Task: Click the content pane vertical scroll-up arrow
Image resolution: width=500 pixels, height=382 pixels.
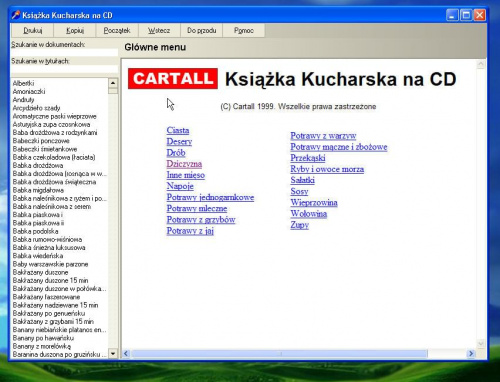Action: coord(481,64)
